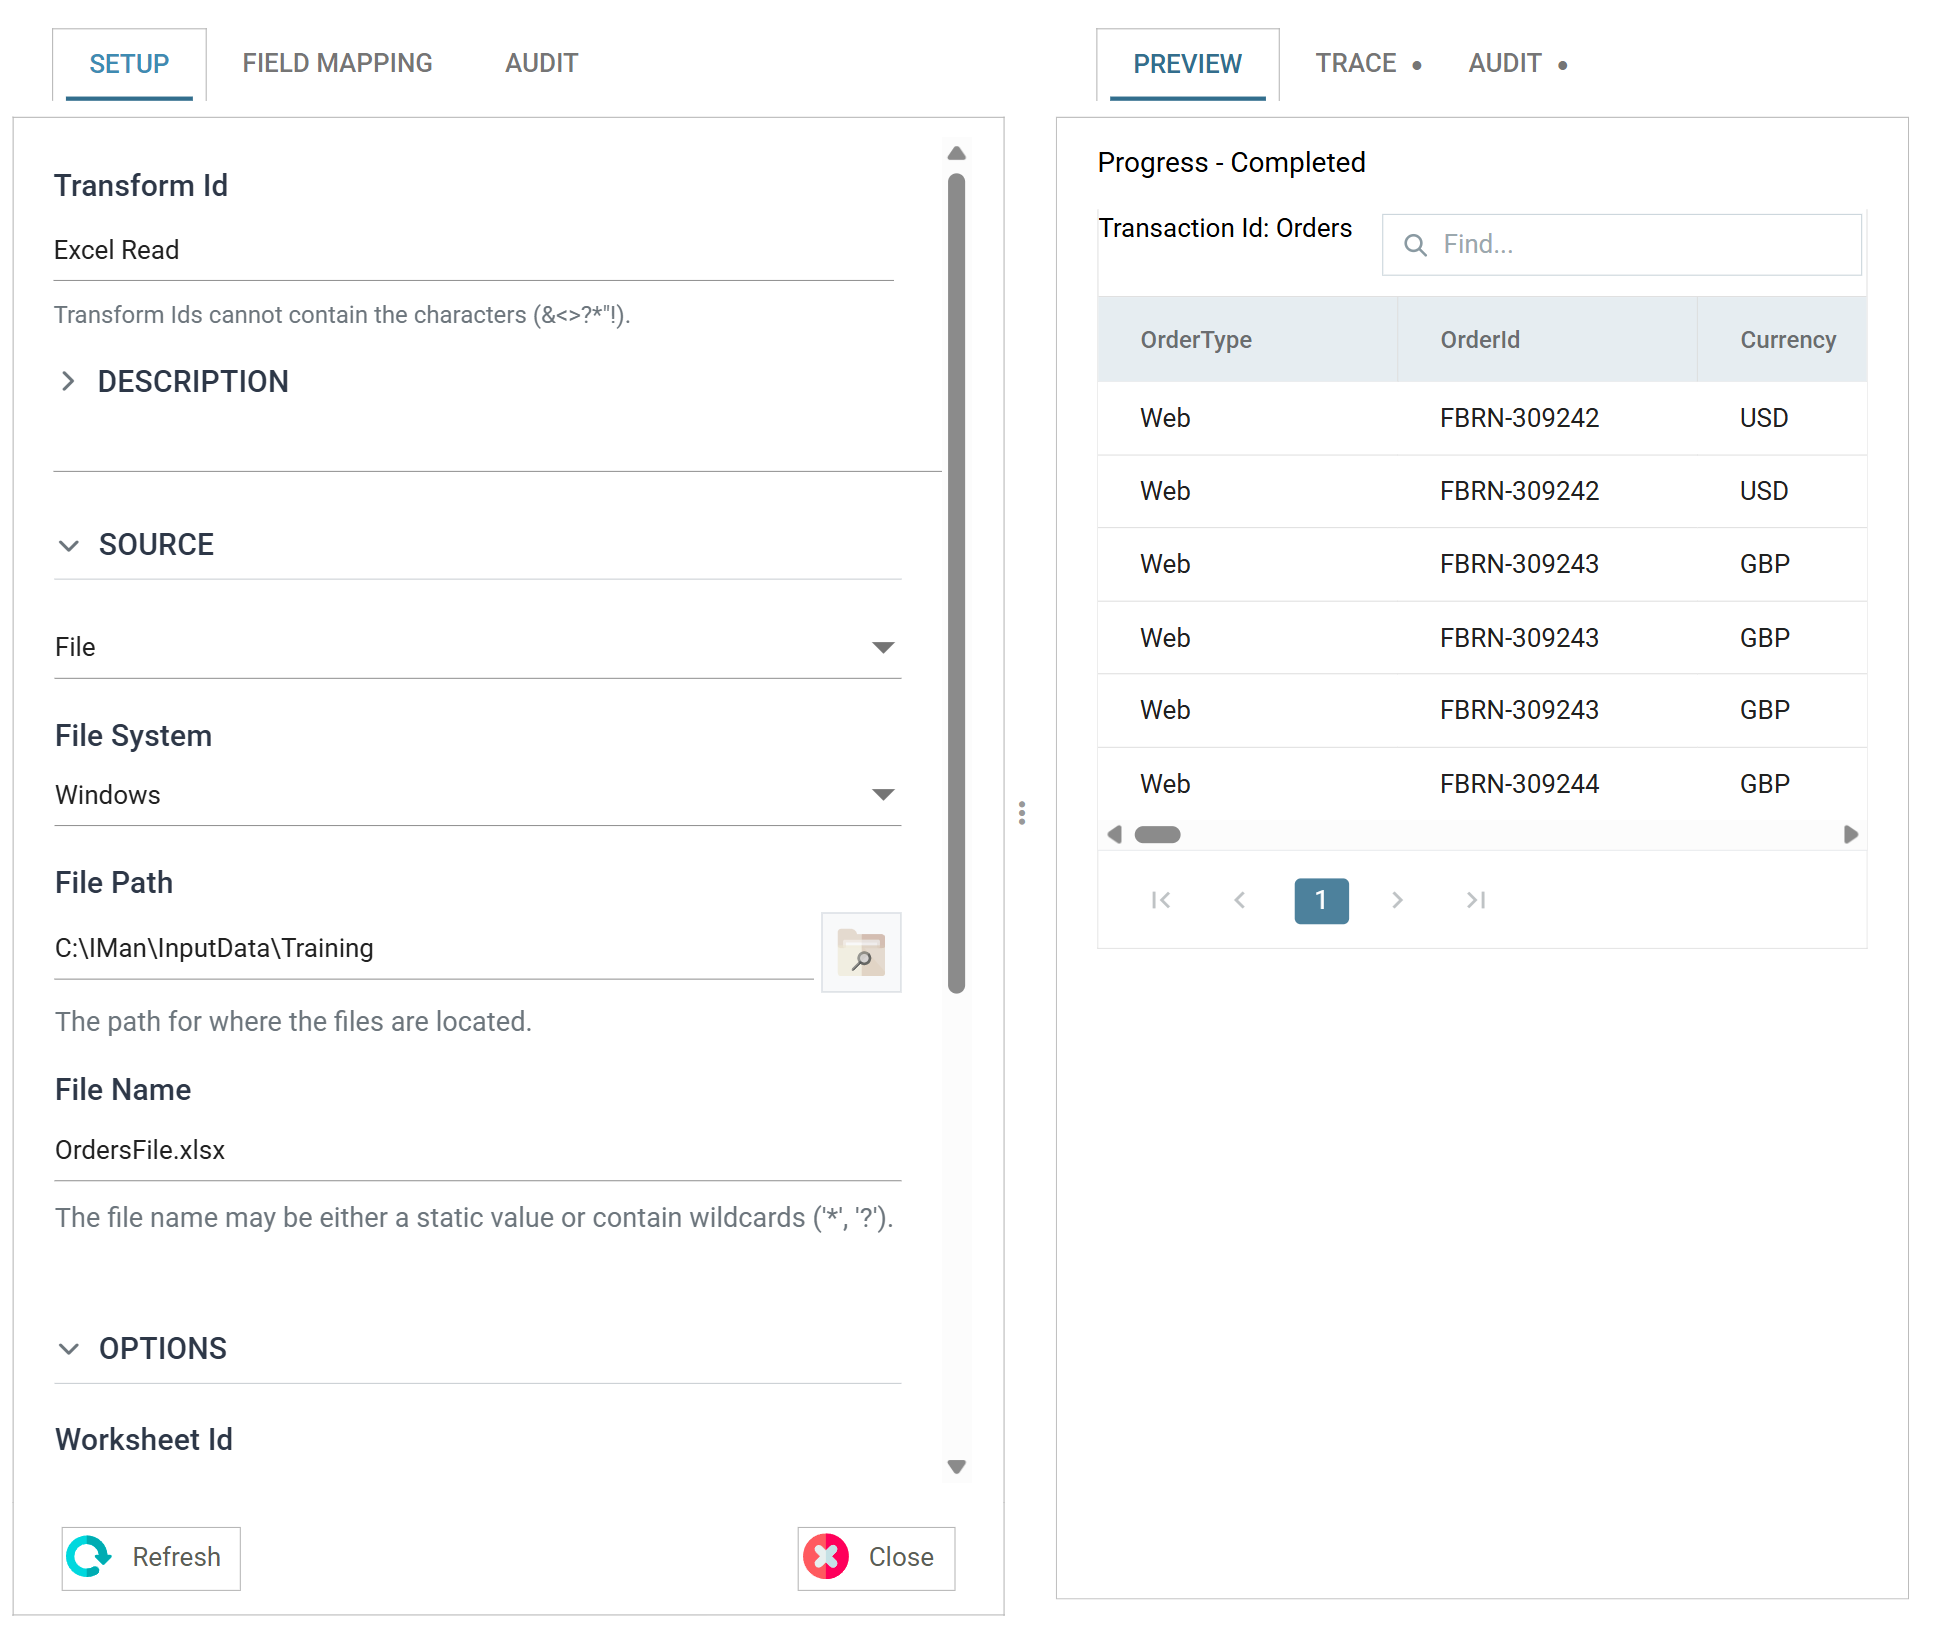
Task: Click the search magnifier icon in Find box
Action: tap(1414, 245)
